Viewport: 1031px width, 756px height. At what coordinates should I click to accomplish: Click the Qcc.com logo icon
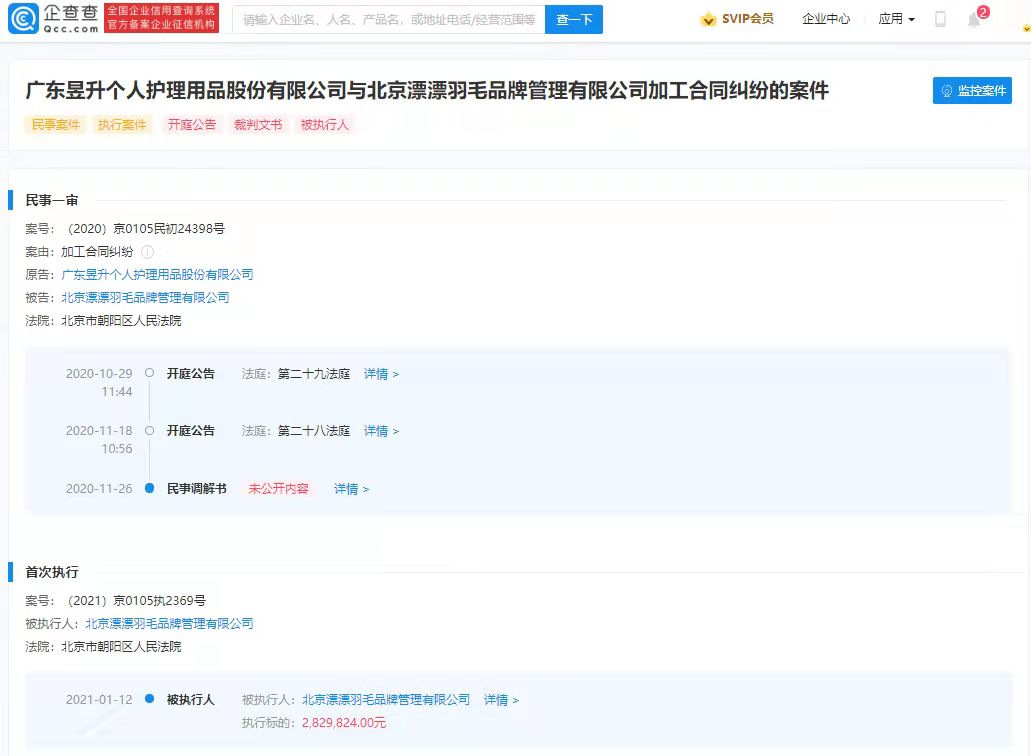coord(23,18)
